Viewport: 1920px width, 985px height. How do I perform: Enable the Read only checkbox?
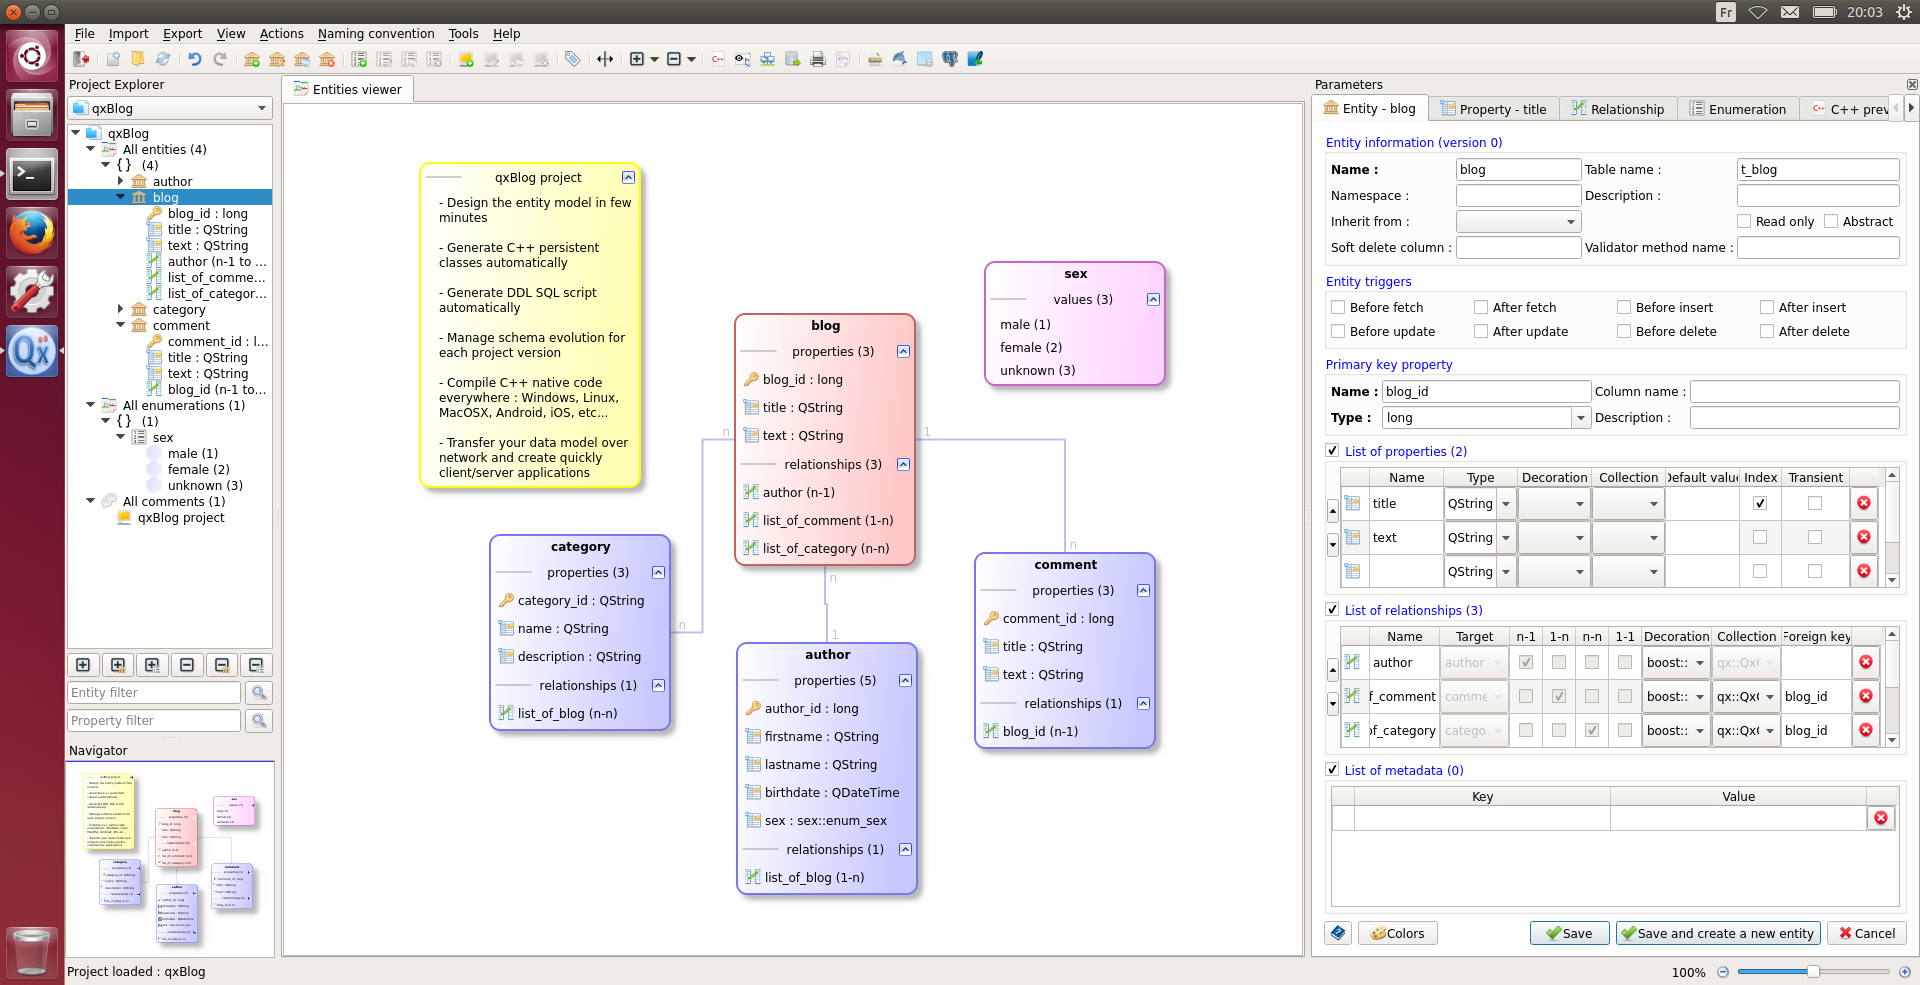[x=1744, y=222]
